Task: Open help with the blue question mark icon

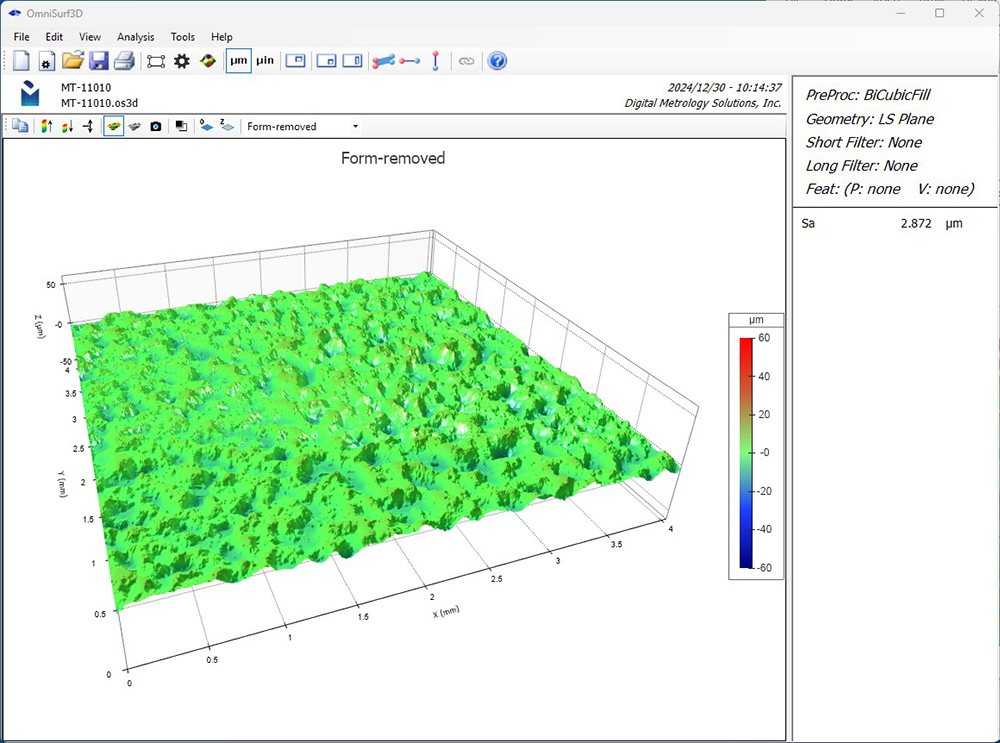Action: [x=497, y=61]
